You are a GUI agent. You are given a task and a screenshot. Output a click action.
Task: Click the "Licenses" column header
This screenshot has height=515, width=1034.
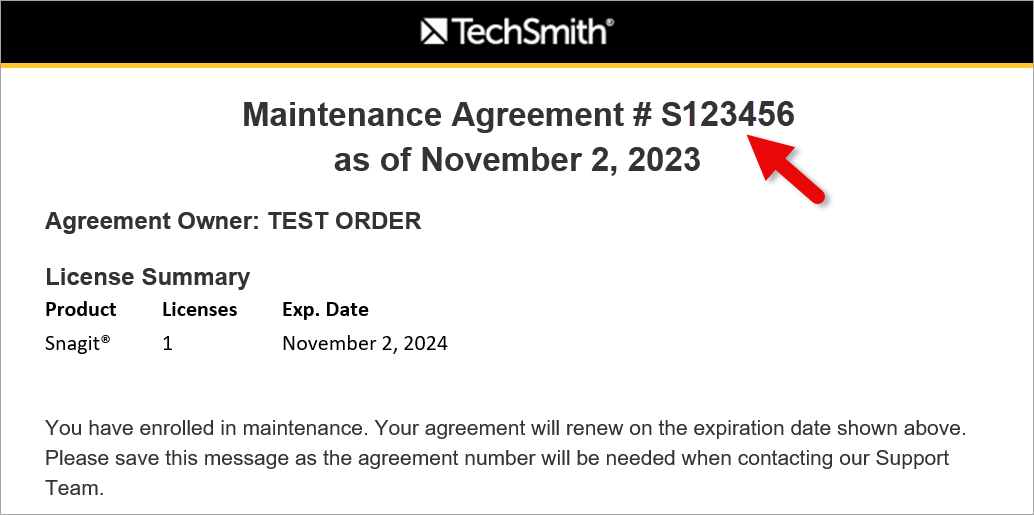(200, 309)
